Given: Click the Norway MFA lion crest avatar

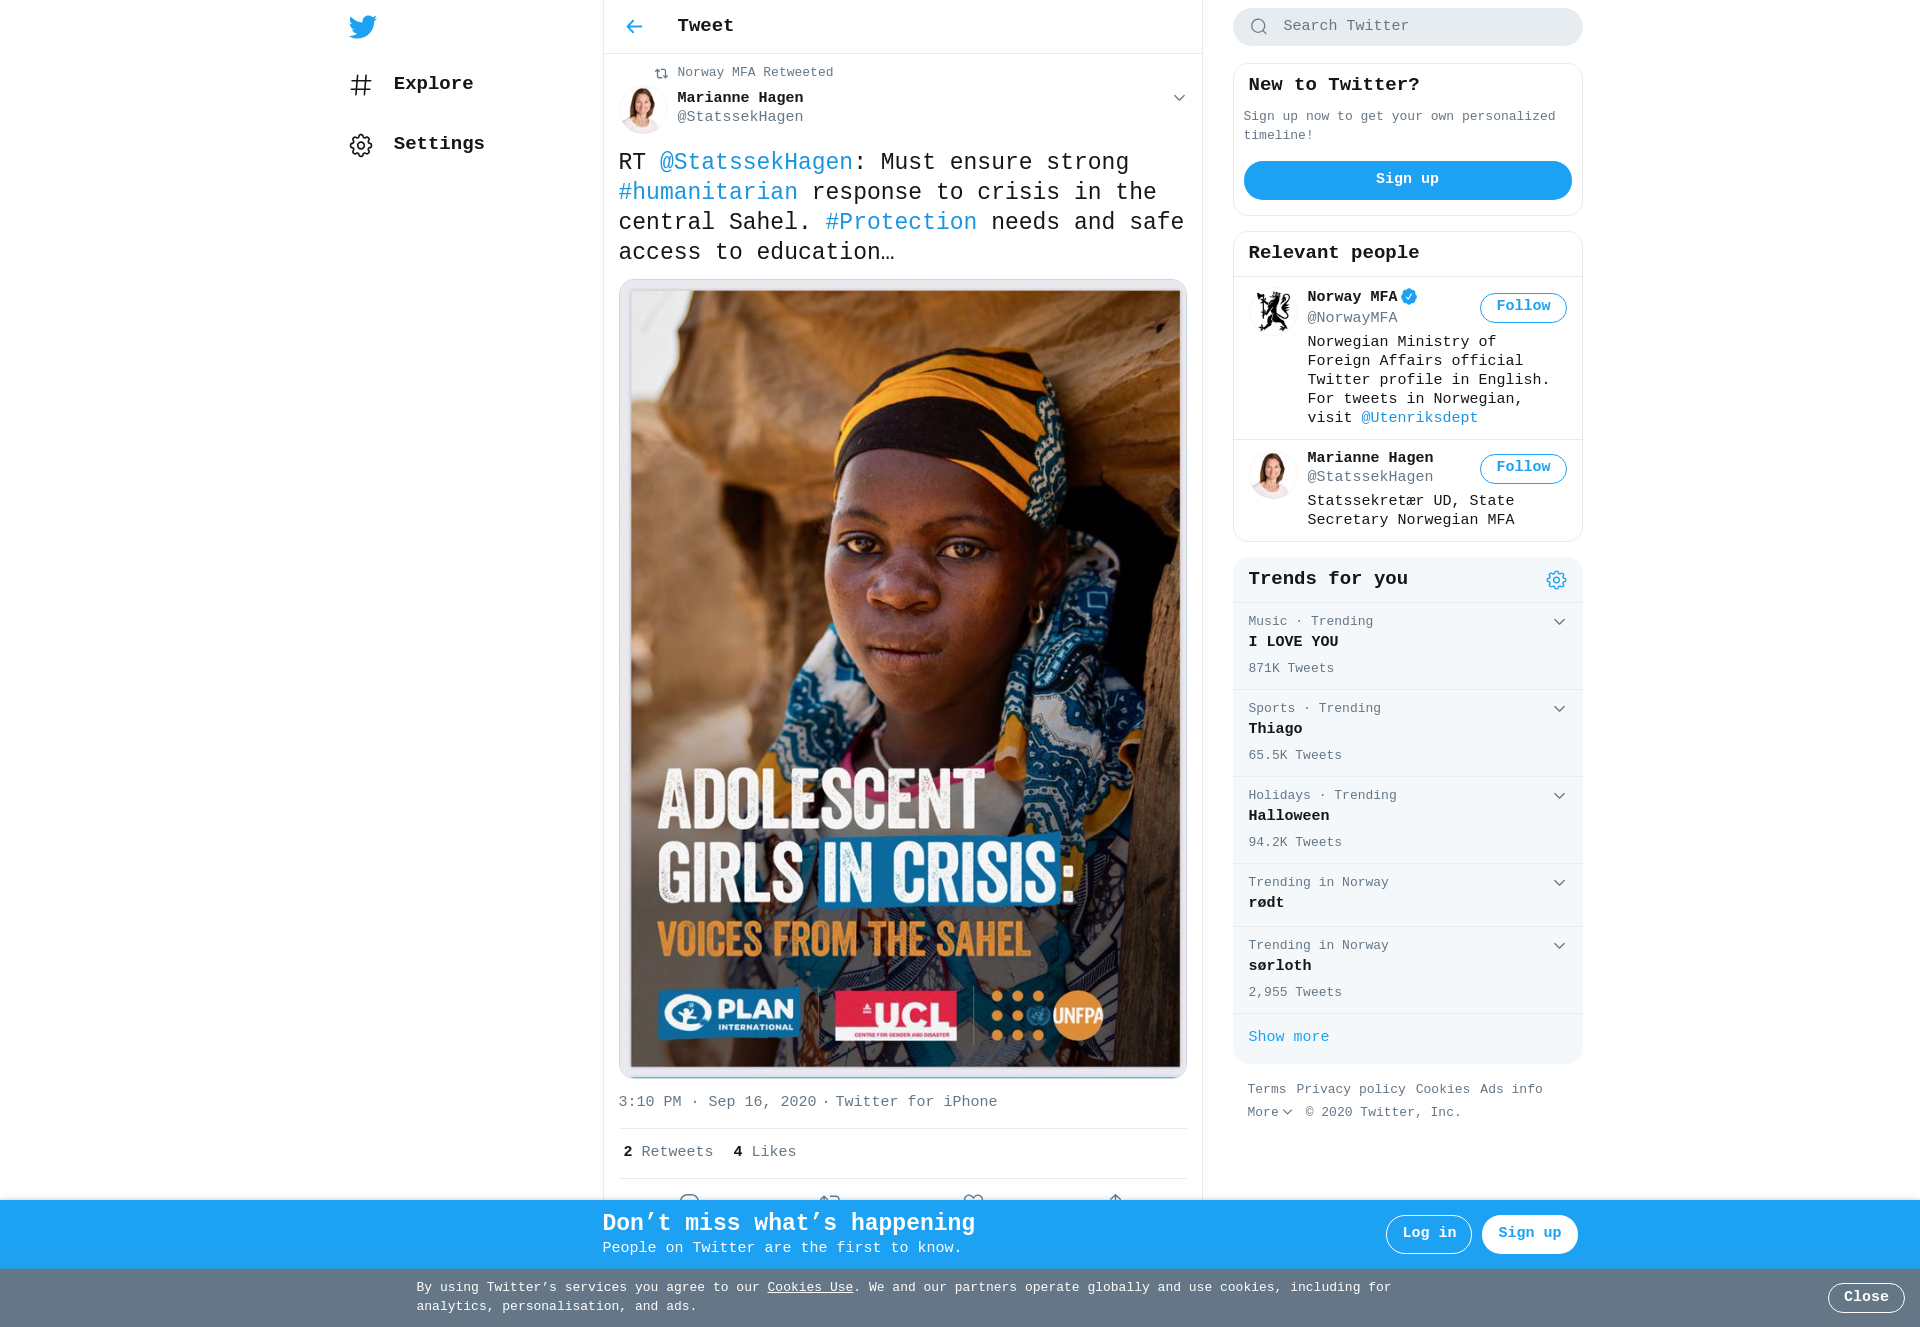Looking at the screenshot, I should point(1273,311).
